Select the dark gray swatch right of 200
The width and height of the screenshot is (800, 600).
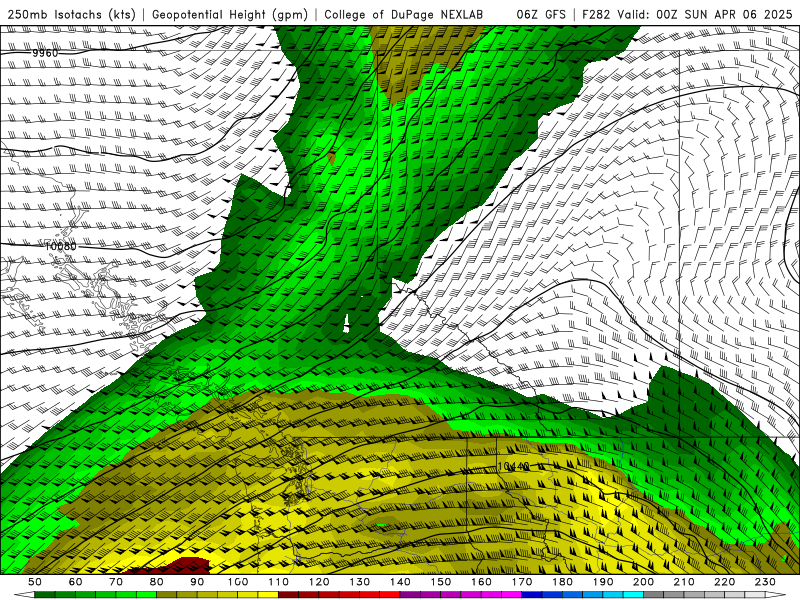(654, 595)
